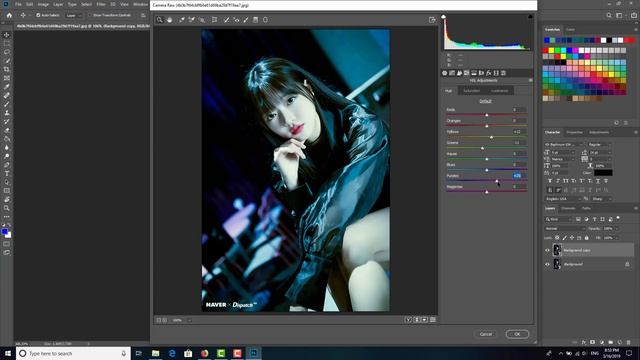Choose the Spot Removal tool
This screenshot has height=360, width=640.
tap(227, 20)
